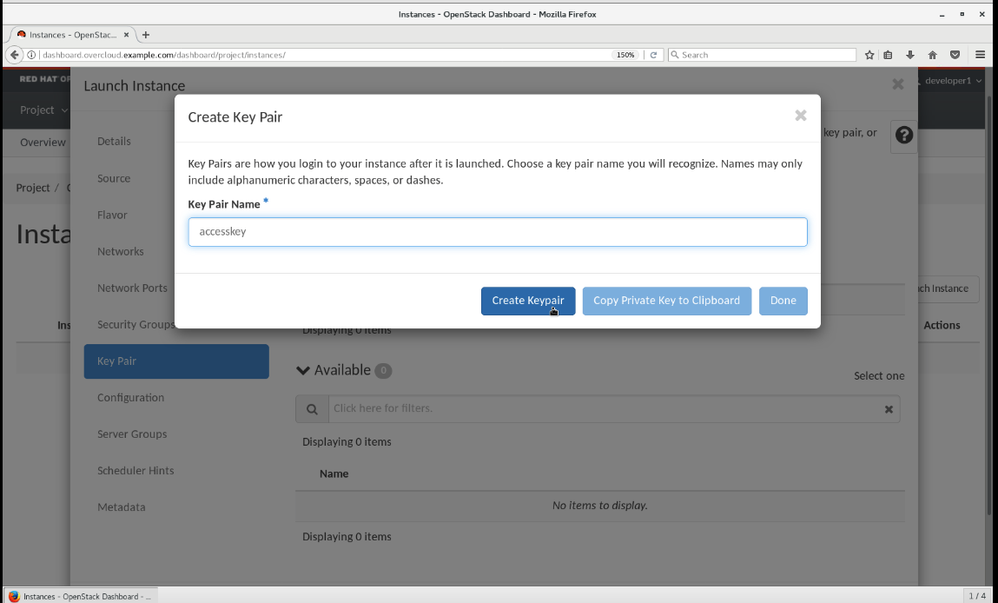Click the Firefox back arrow button

[15, 55]
